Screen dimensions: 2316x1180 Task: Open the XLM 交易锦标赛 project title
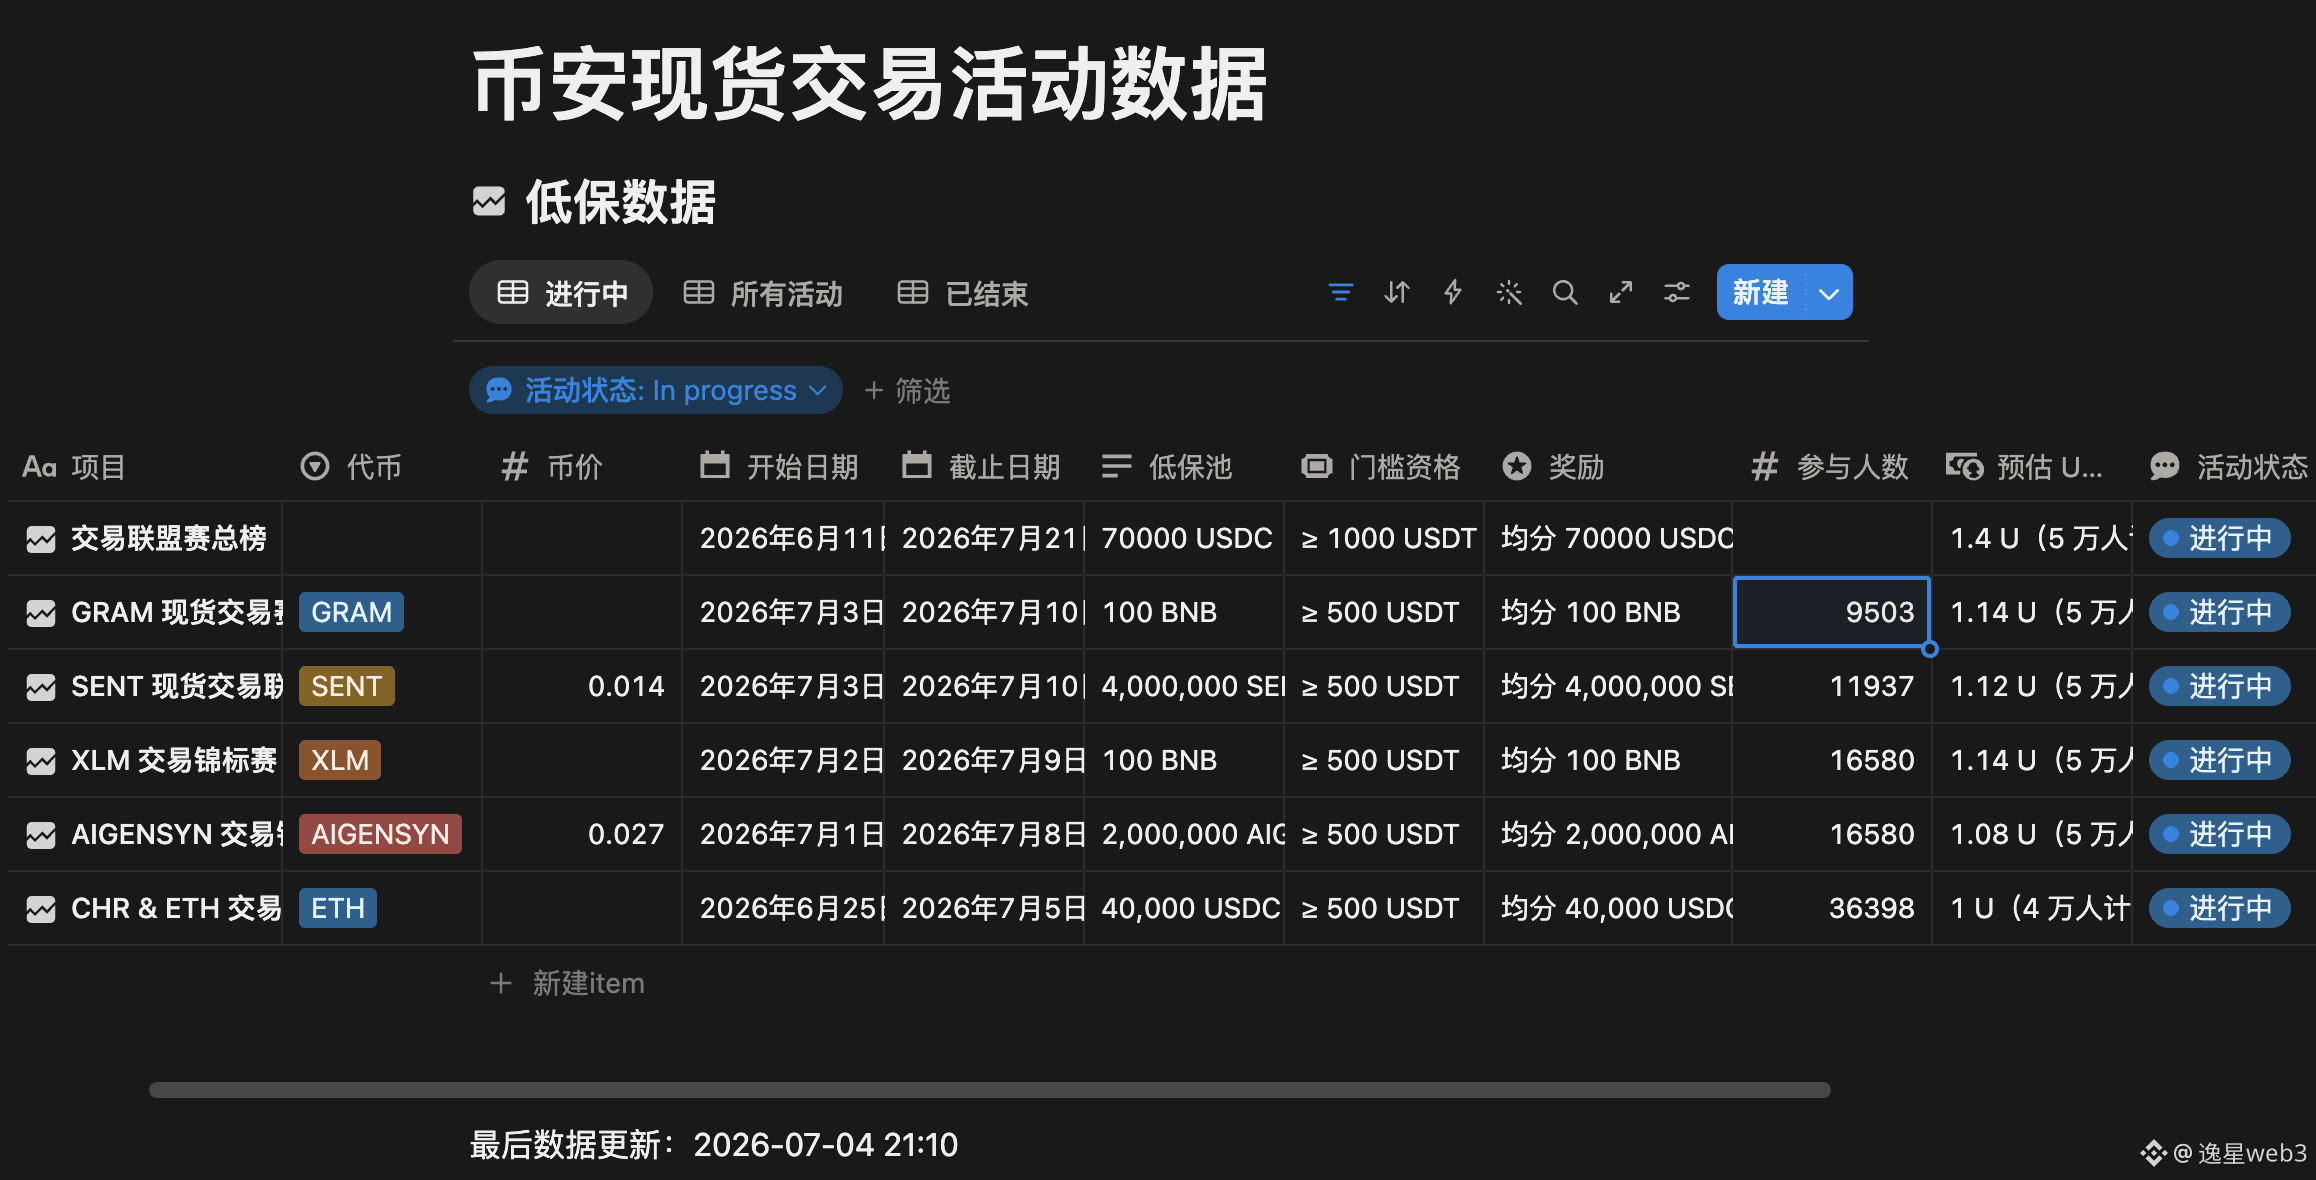174,760
